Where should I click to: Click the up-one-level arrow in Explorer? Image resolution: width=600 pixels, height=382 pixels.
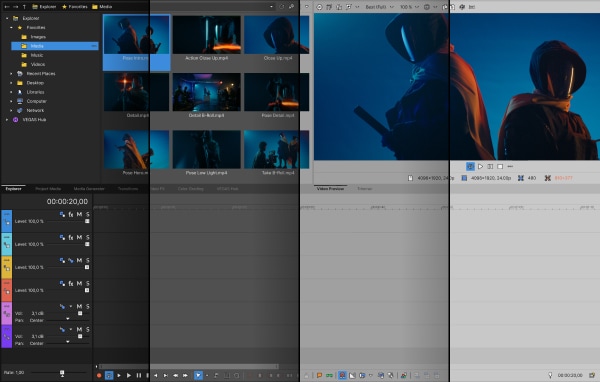pyautogui.click(x=24, y=7)
